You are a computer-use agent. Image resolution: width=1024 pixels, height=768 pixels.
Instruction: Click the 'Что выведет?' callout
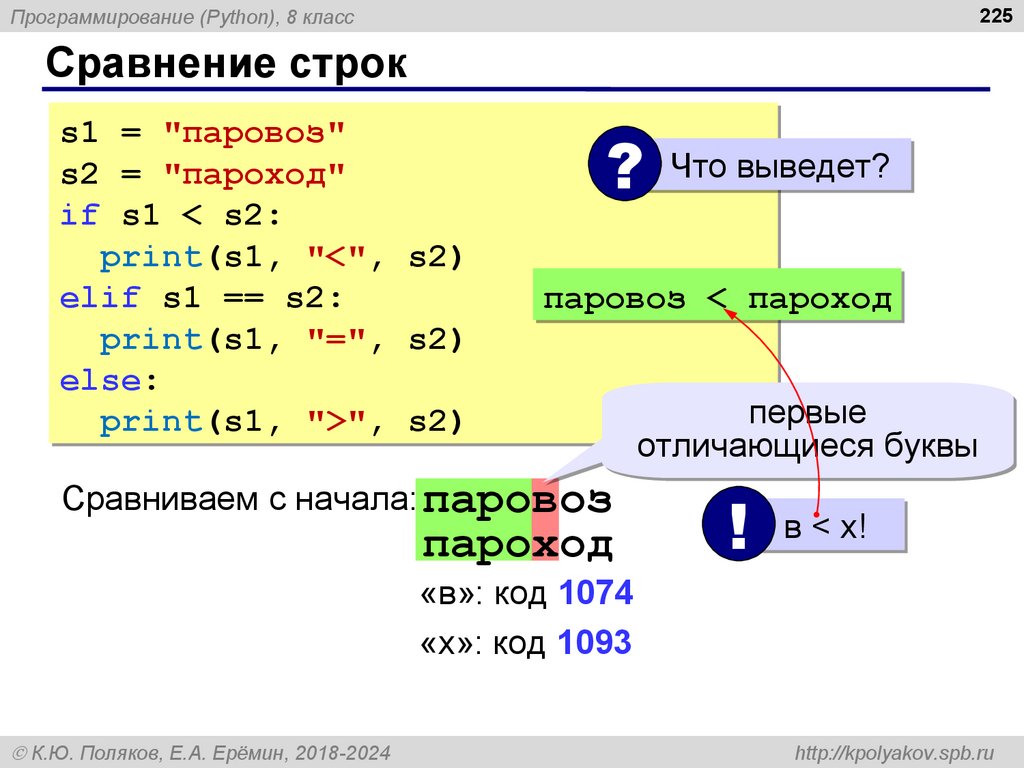click(782, 165)
